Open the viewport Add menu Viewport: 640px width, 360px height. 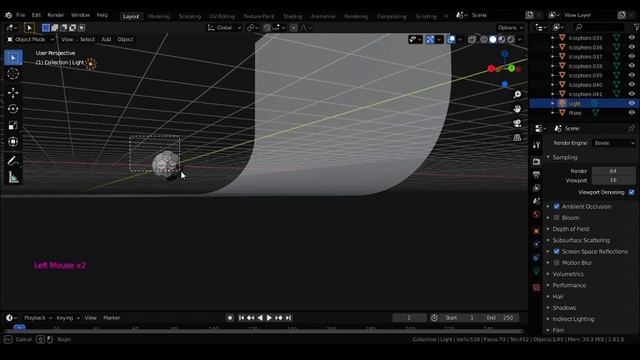[x=106, y=40]
